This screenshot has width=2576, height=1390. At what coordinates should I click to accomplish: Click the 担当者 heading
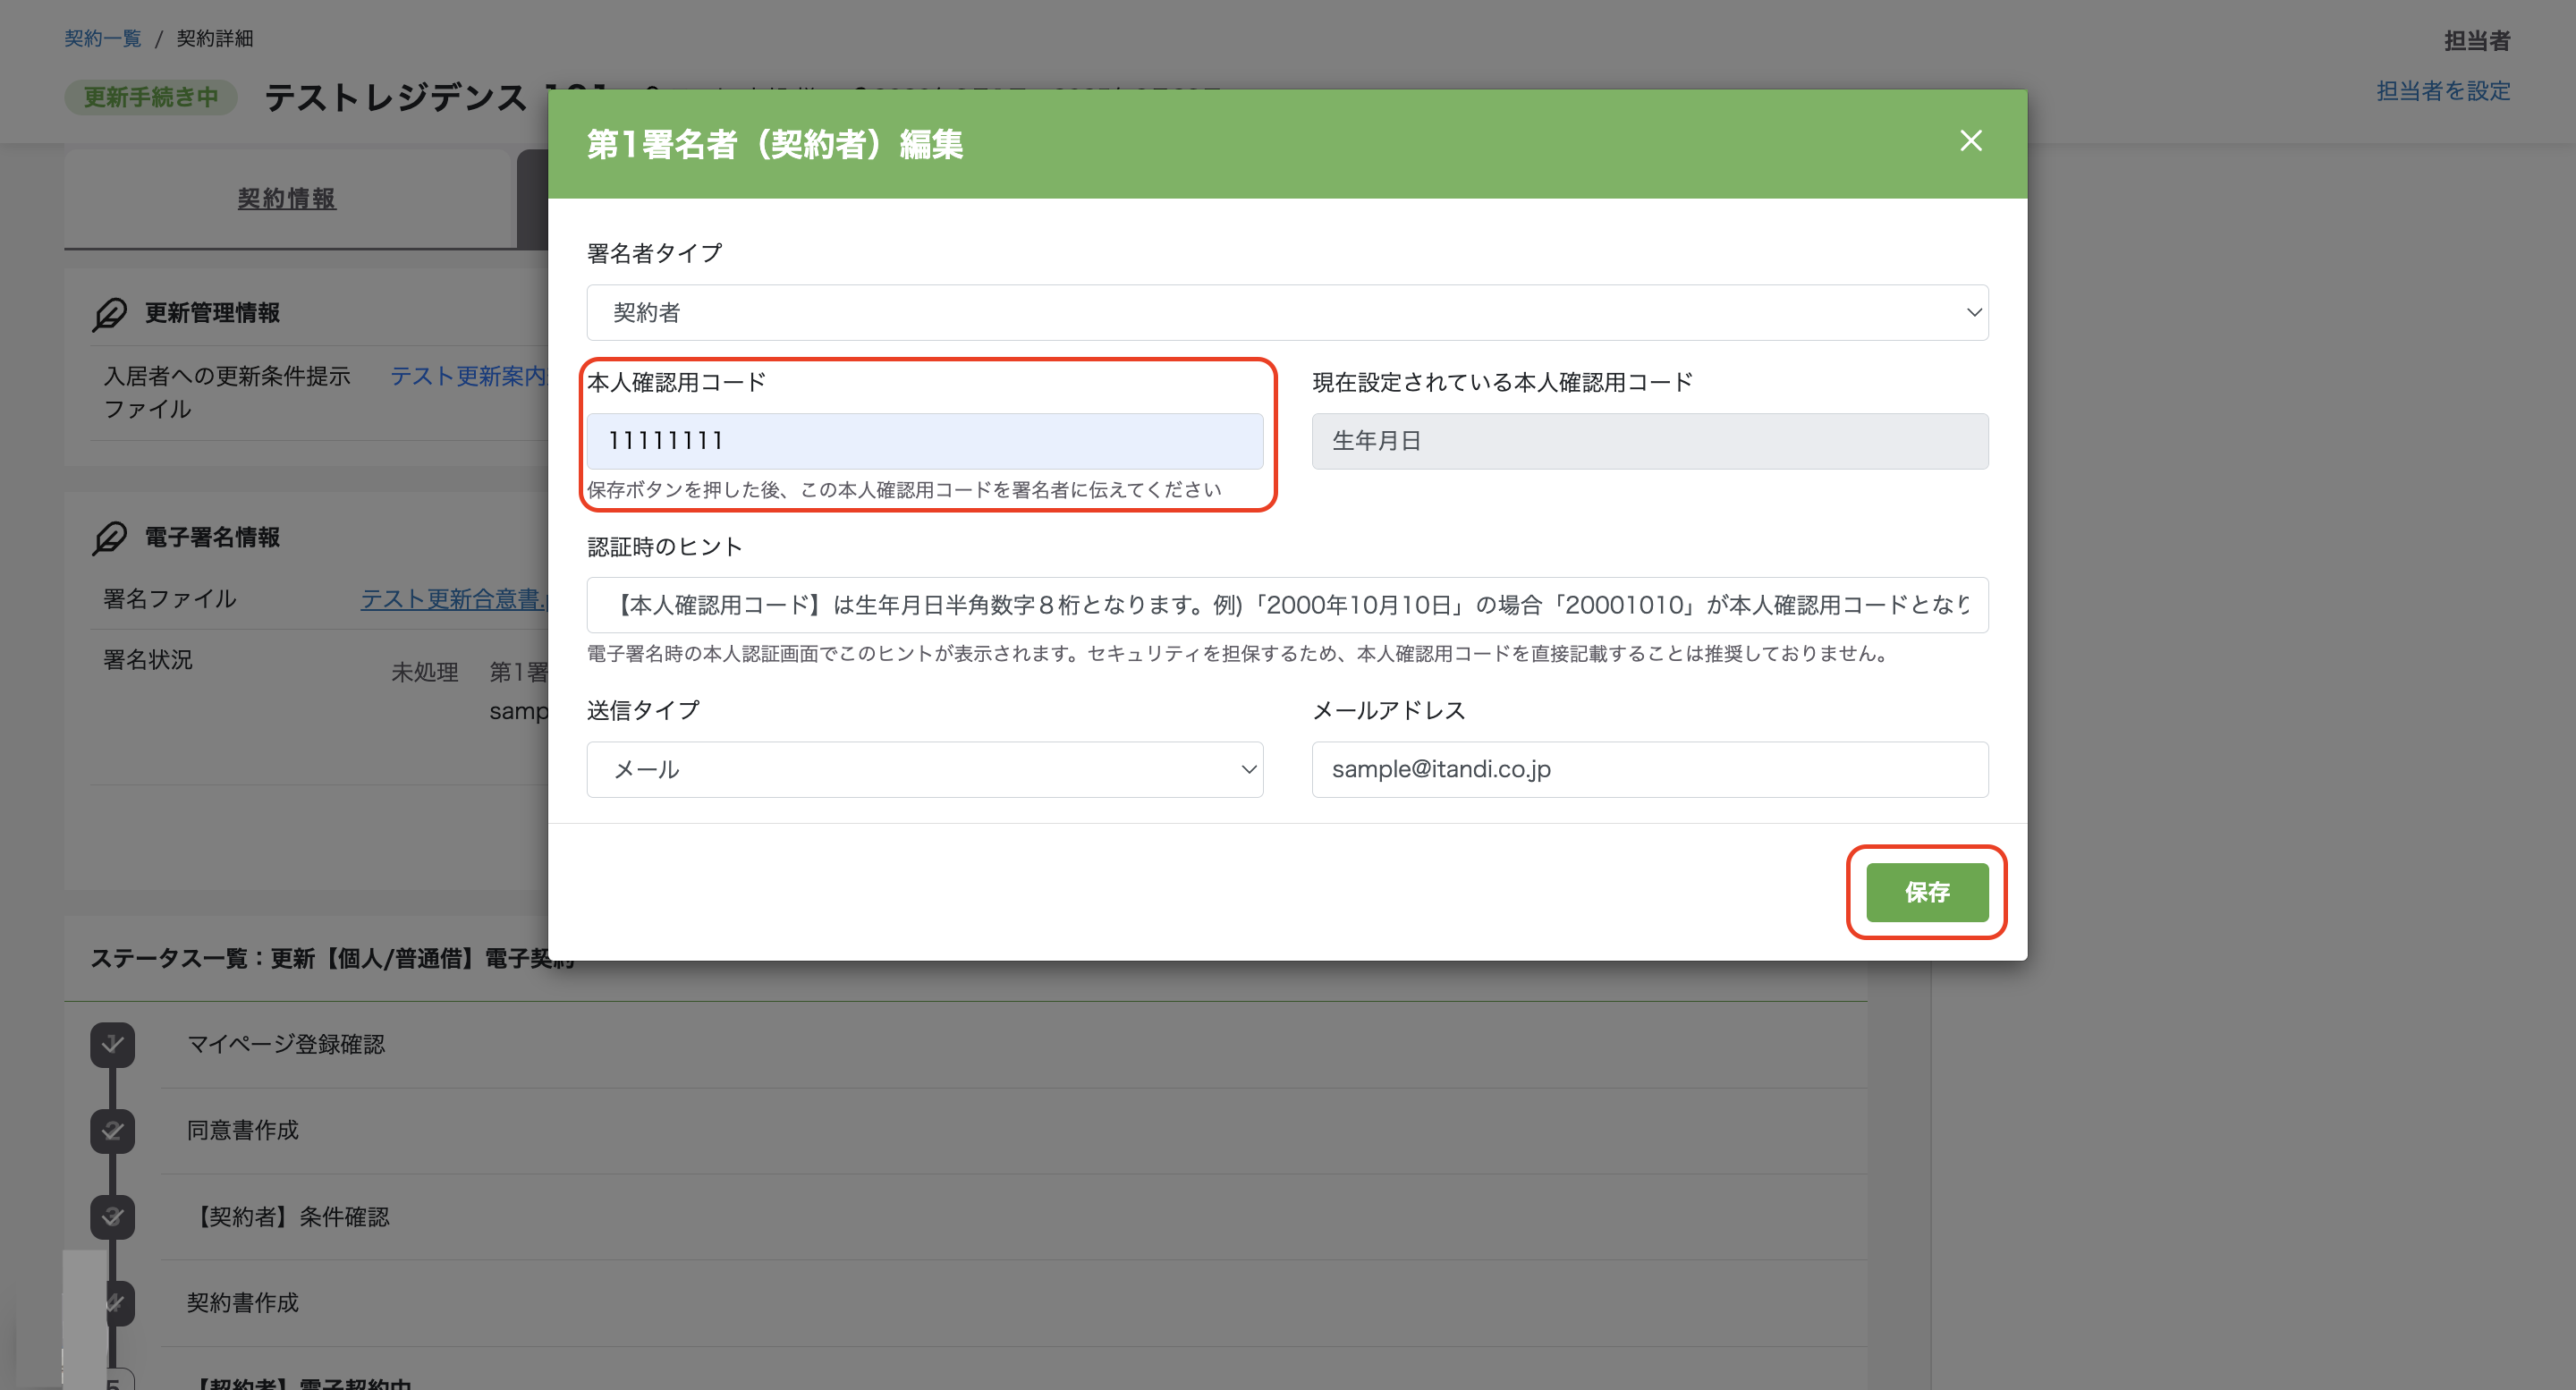2477,41
